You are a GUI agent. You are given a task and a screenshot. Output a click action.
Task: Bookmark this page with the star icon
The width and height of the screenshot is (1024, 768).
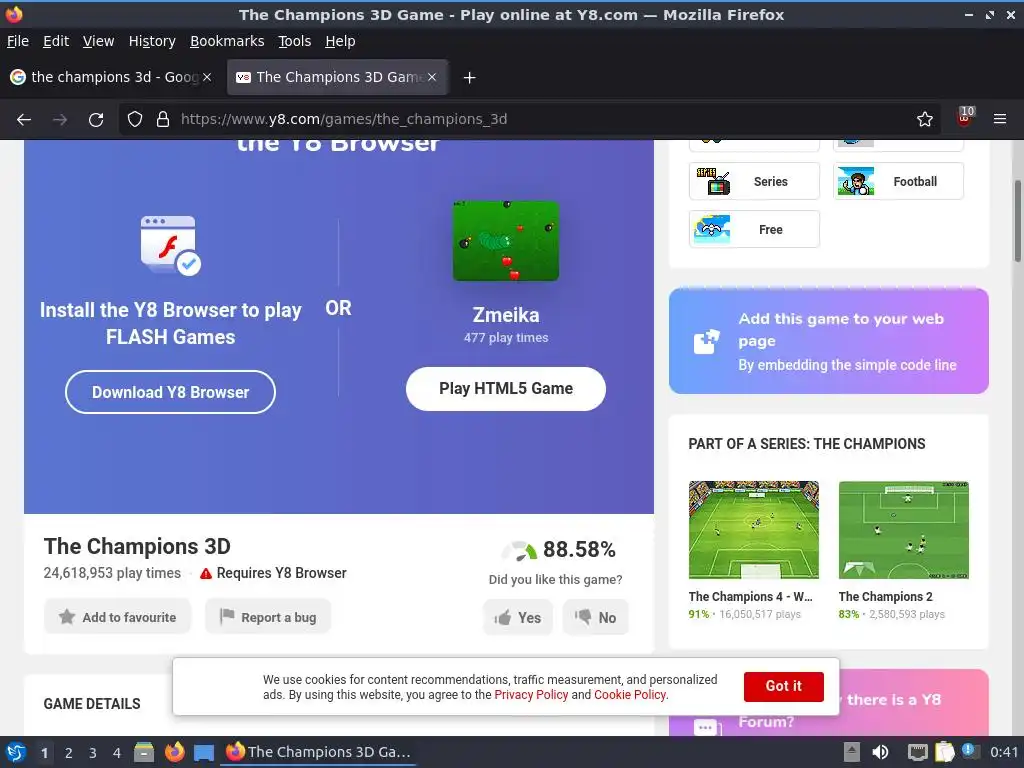click(925, 120)
